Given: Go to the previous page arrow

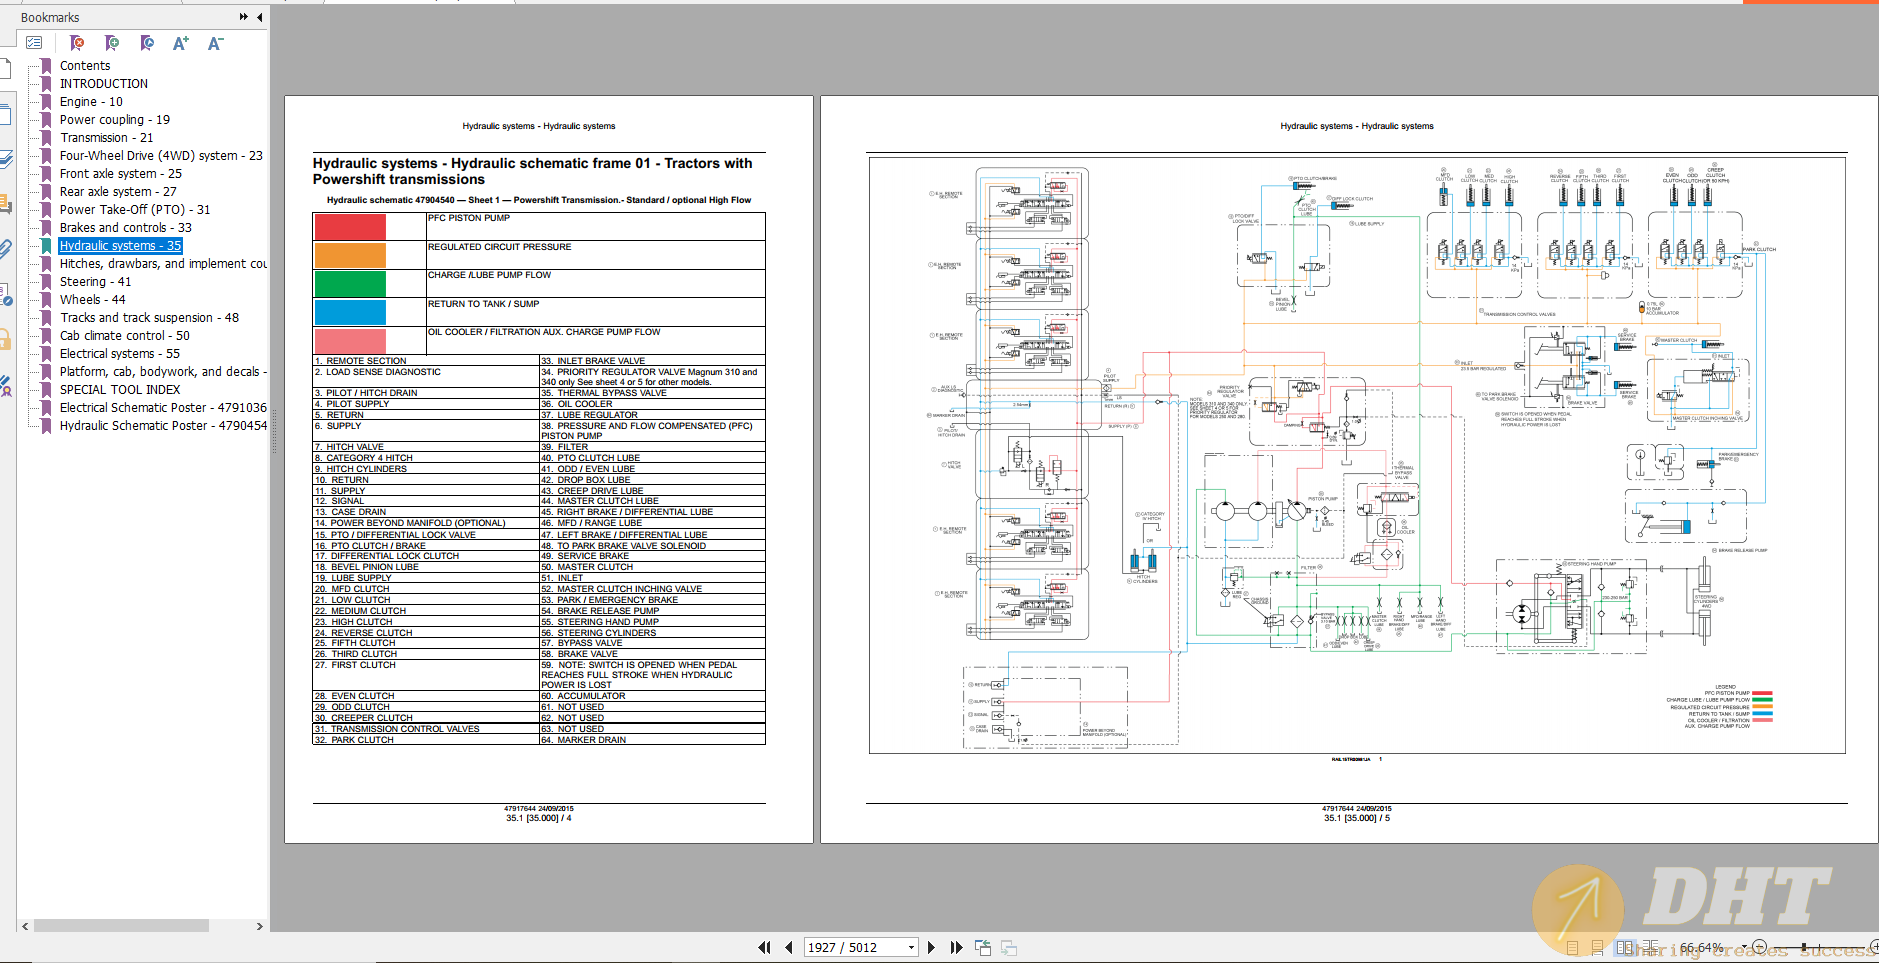Looking at the screenshot, I should click(x=789, y=947).
